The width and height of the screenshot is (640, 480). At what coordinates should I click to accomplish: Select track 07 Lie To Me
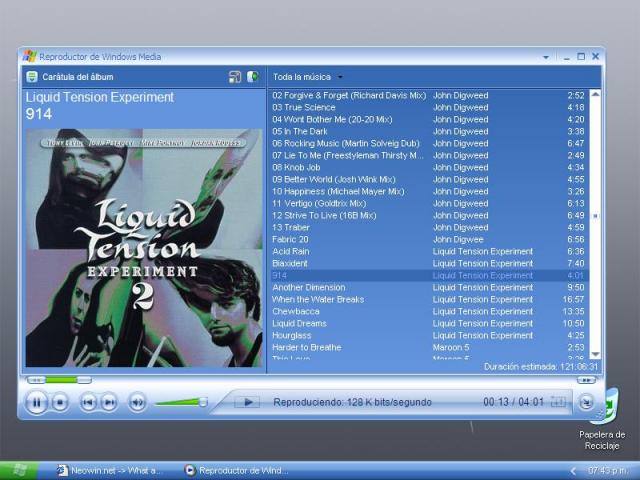(x=430, y=156)
